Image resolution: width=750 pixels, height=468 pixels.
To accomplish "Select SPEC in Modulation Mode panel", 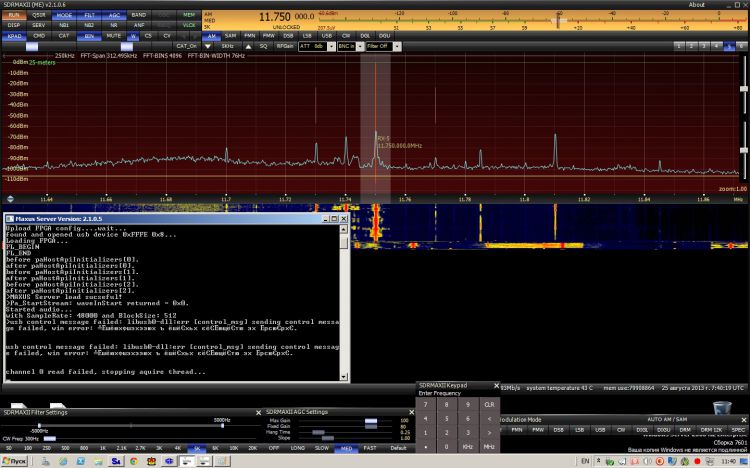I will (x=738, y=430).
